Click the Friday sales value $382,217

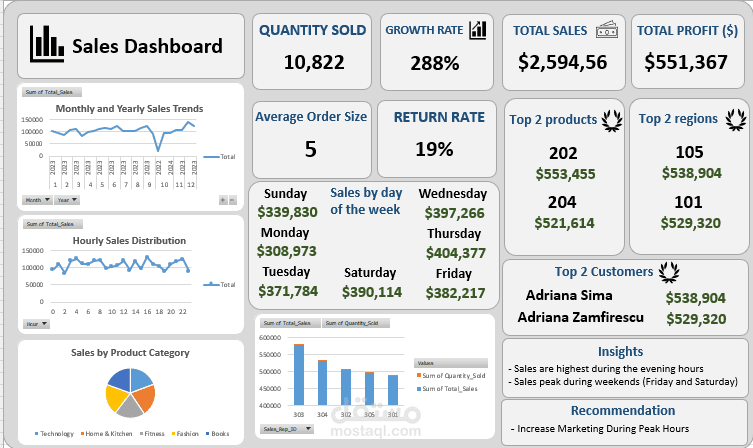(x=455, y=292)
